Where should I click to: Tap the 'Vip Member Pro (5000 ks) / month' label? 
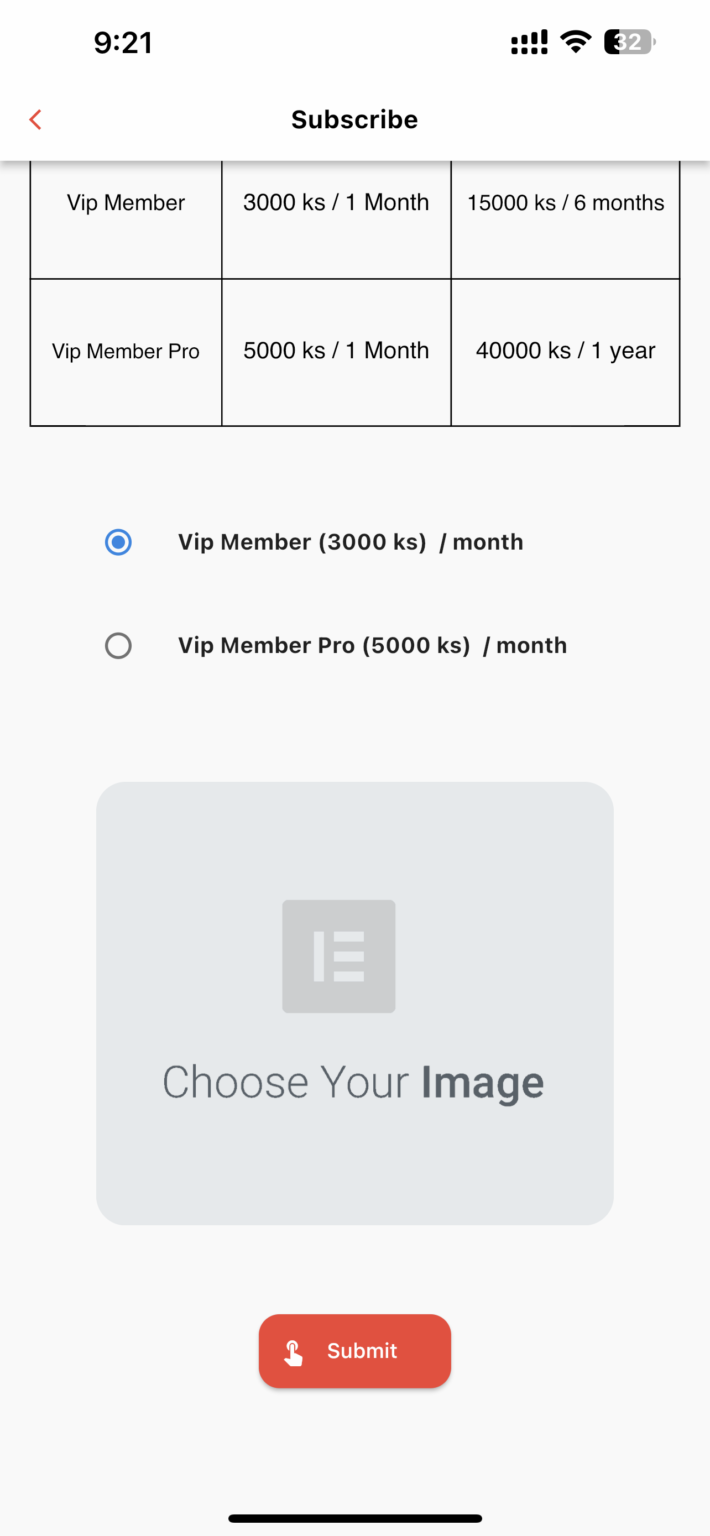click(372, 646)
